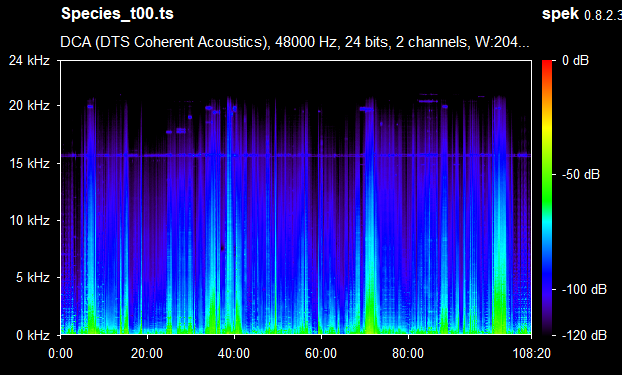622x375 pixels.
Task: Select the DCA codec description line
Action: tap(295, 42)
